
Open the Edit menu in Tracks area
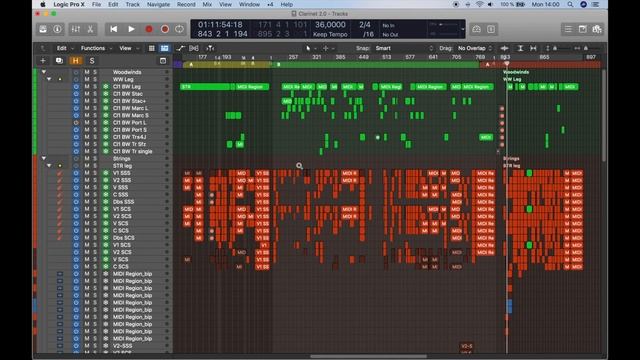click(x=64, y=48)
